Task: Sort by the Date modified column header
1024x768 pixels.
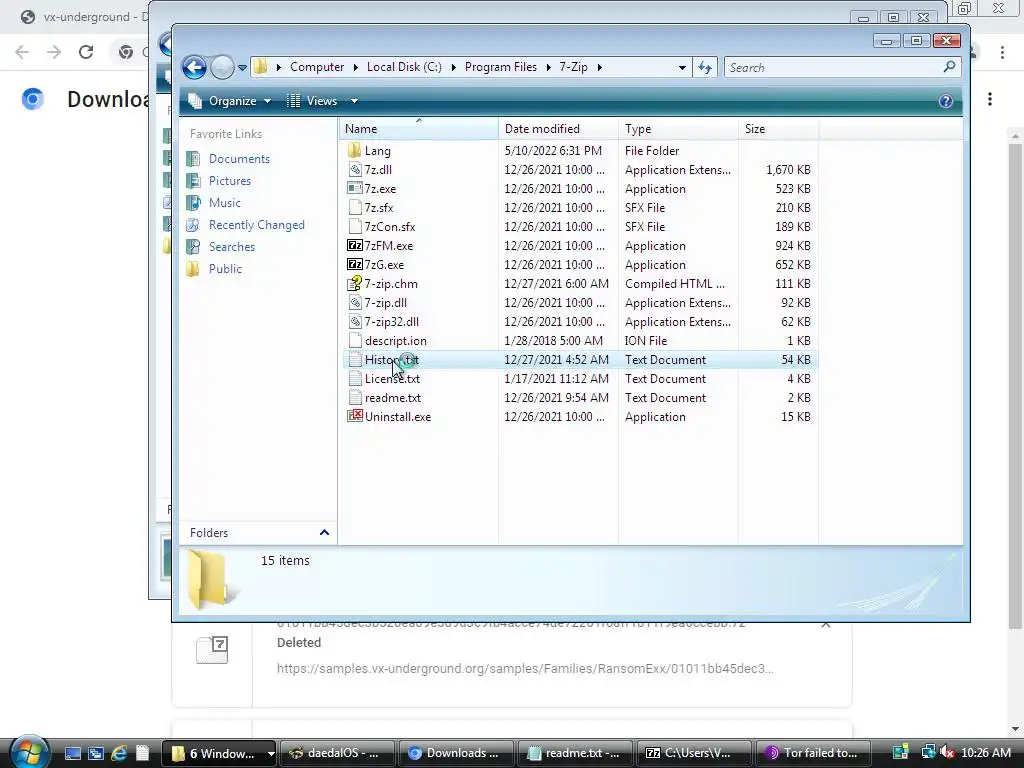Action: pyautogui.click(x=558, y=129)
